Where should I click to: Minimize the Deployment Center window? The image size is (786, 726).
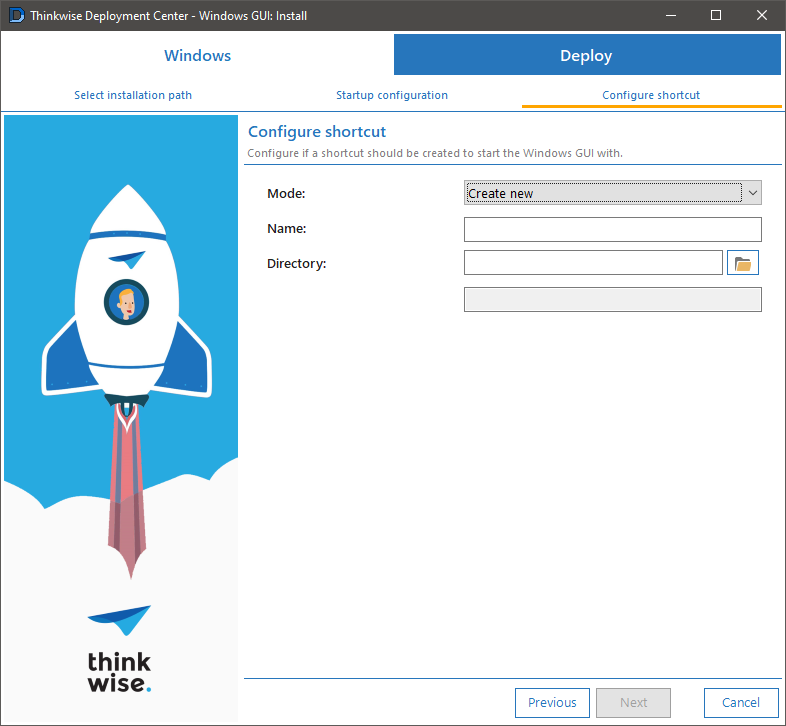(x=671, y=16)
